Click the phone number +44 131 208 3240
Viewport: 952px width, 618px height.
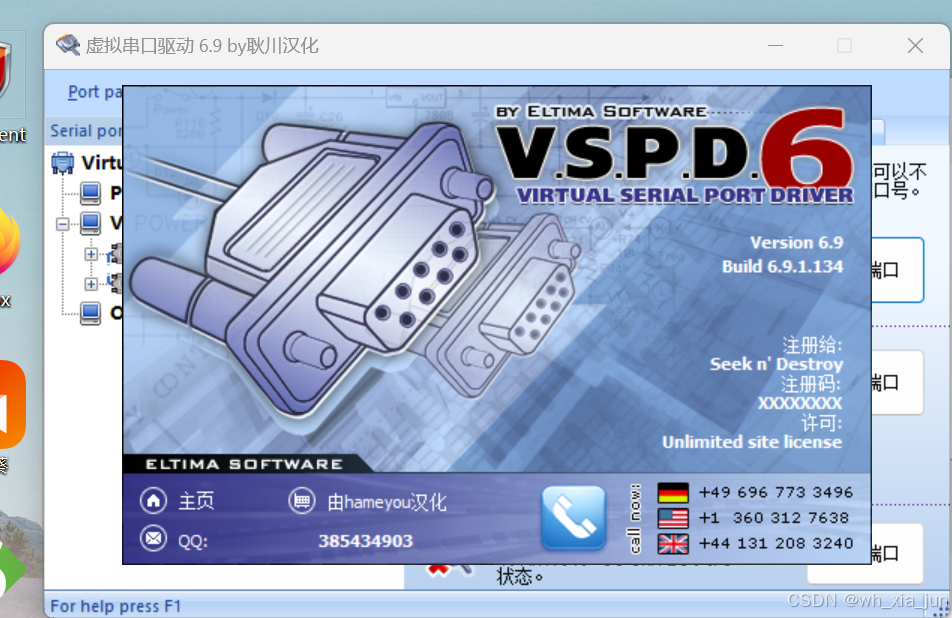click(776, 543)
